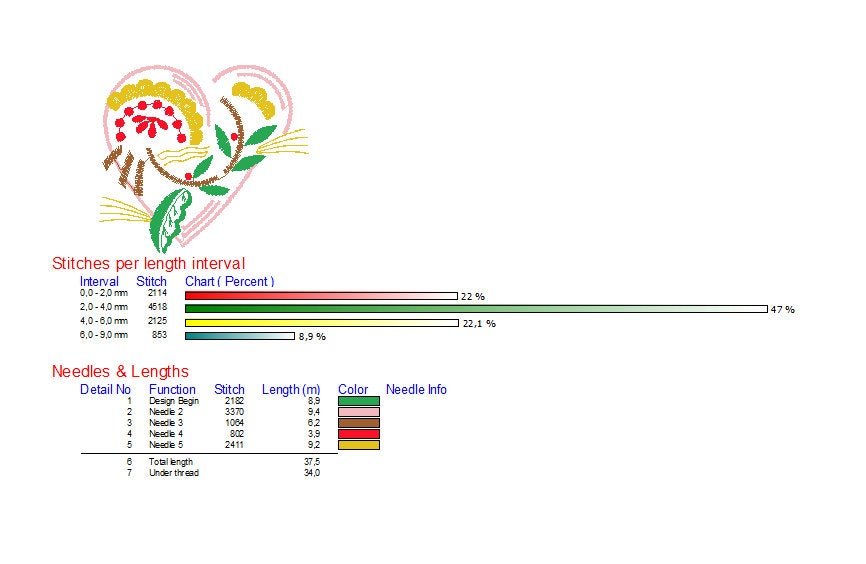Viewport: 866px width, 564px height.
Task: Click the 'Detail No' column header
Action: pos(105,389)
